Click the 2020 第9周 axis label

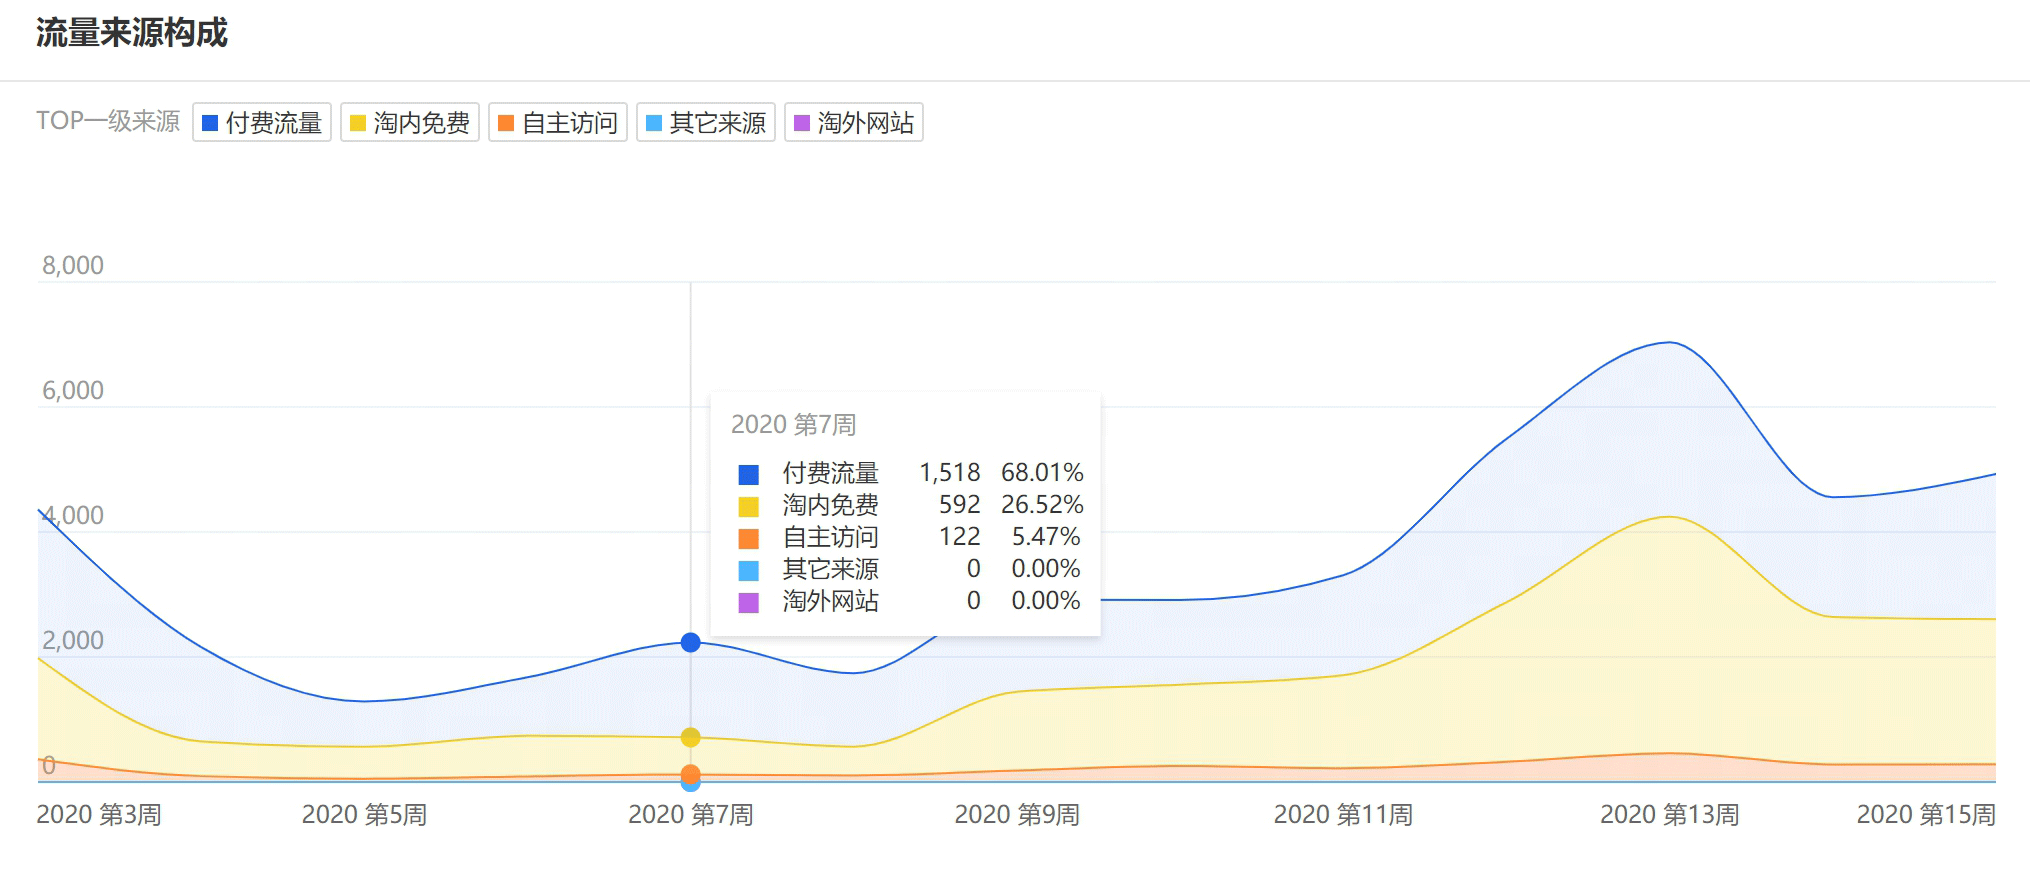click(1017, 815)
